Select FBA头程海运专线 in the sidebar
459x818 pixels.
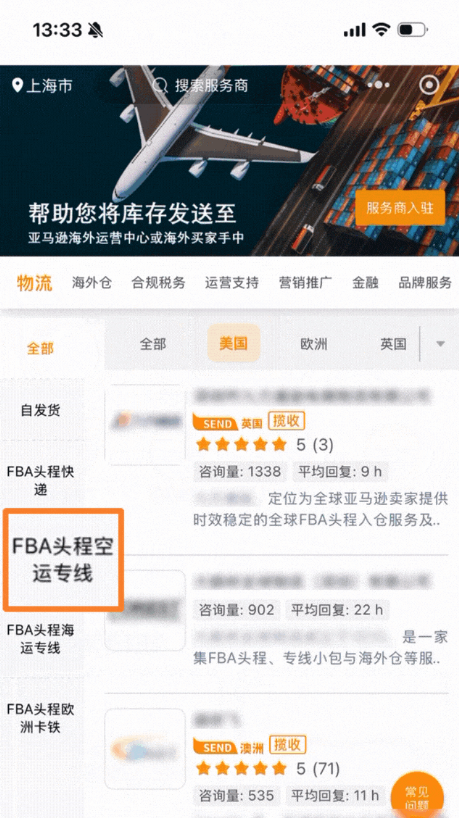[x=41, y=639]
